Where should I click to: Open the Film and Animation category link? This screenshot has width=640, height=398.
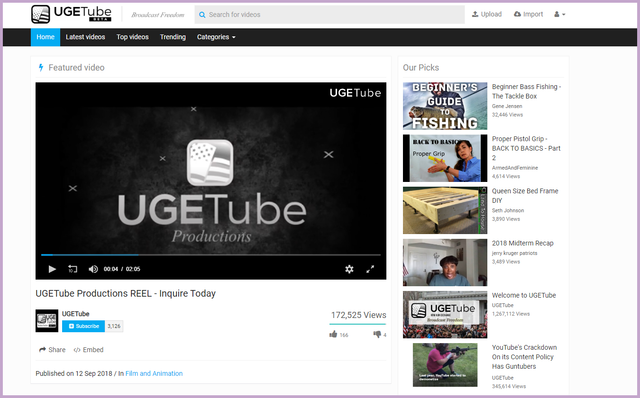tap(154, 374)
